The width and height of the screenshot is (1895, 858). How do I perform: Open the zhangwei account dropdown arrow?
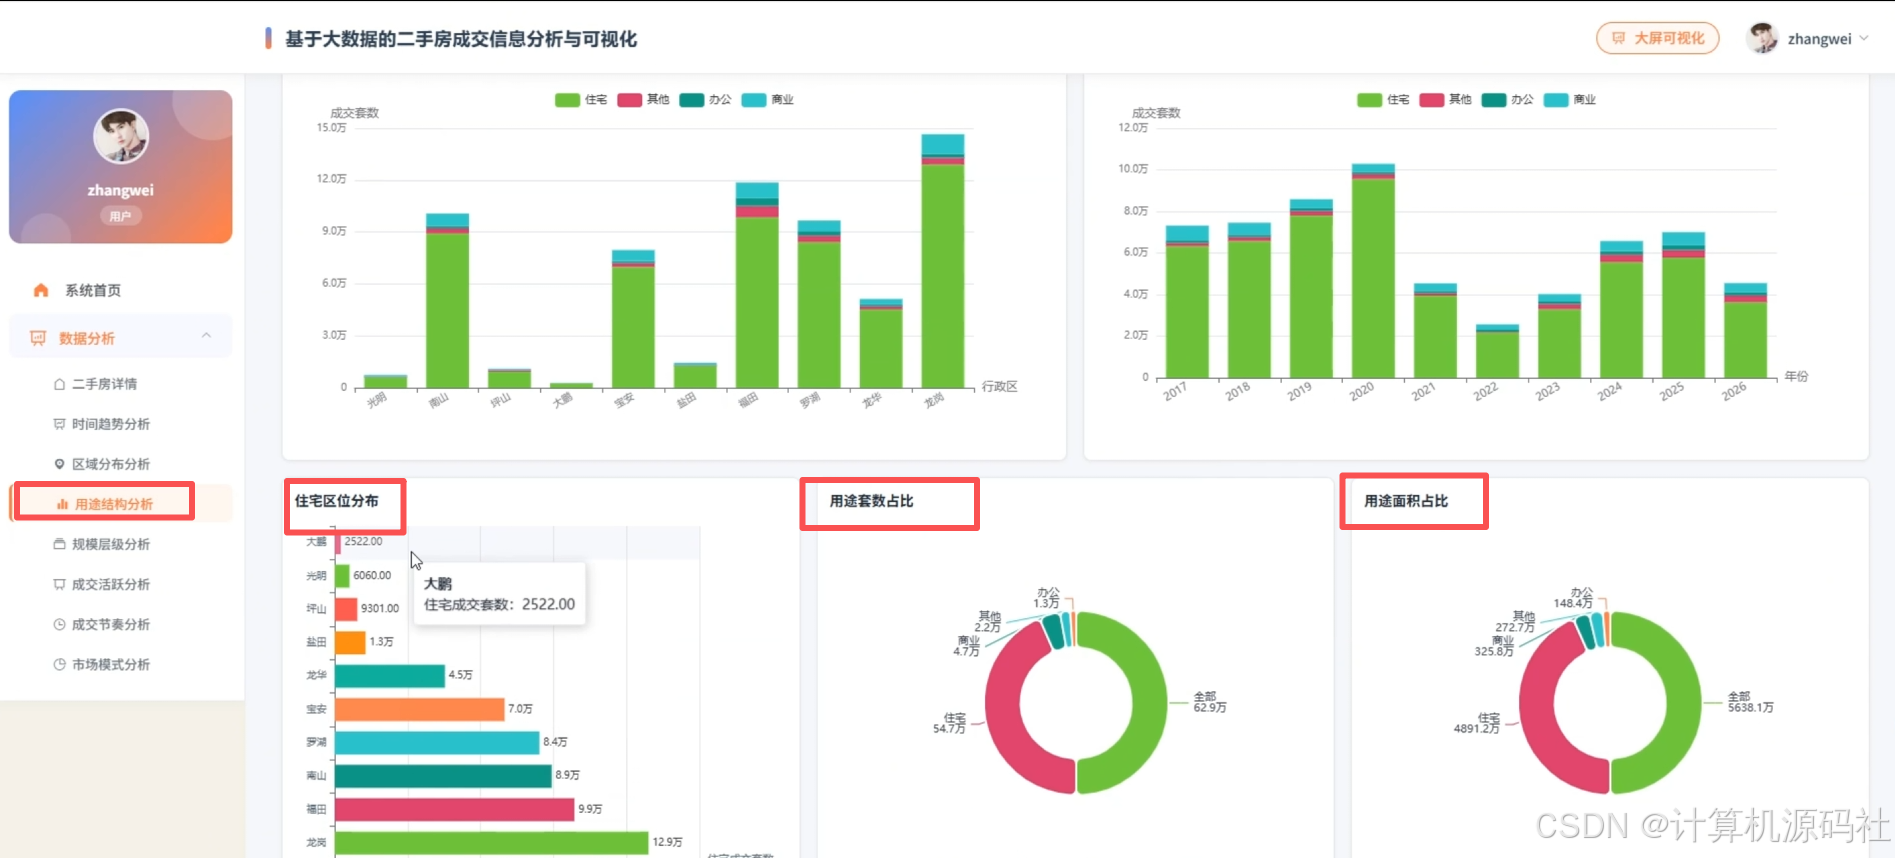click(x=1864, y=39)
